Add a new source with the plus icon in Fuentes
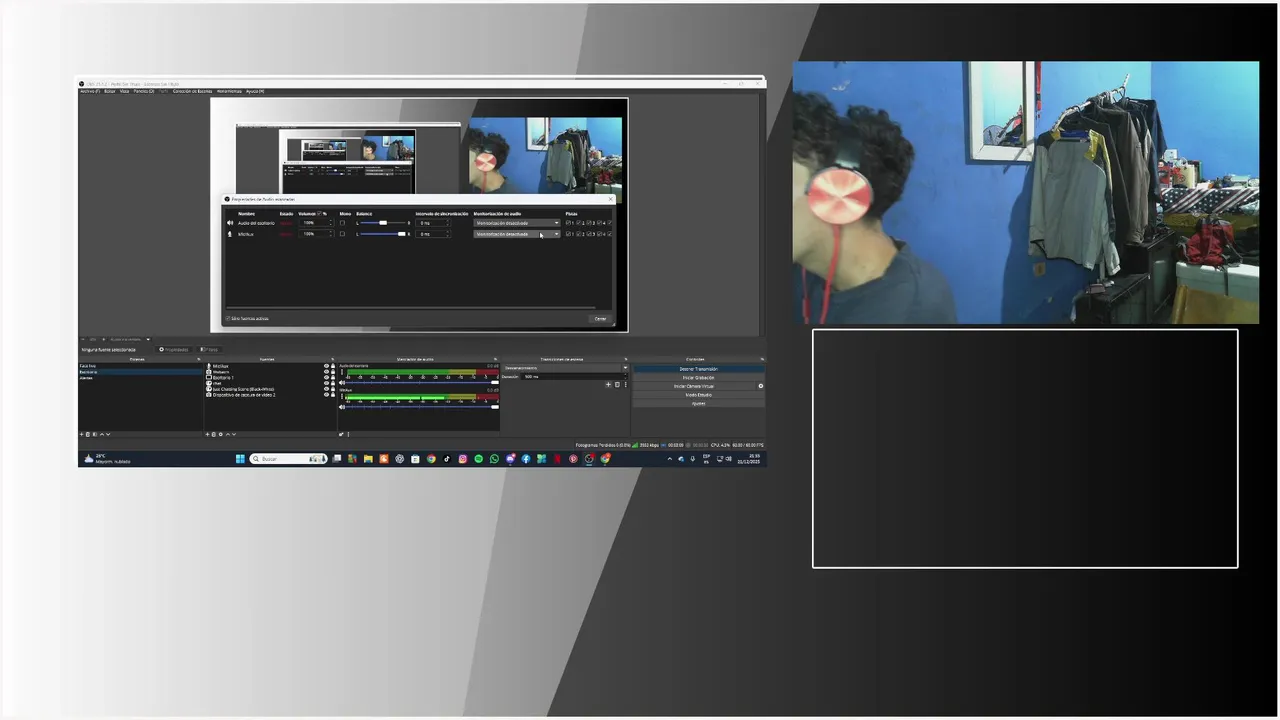The height and width of the screenshot is (720, 1280). pyautogui.click(x=207, y=434)
